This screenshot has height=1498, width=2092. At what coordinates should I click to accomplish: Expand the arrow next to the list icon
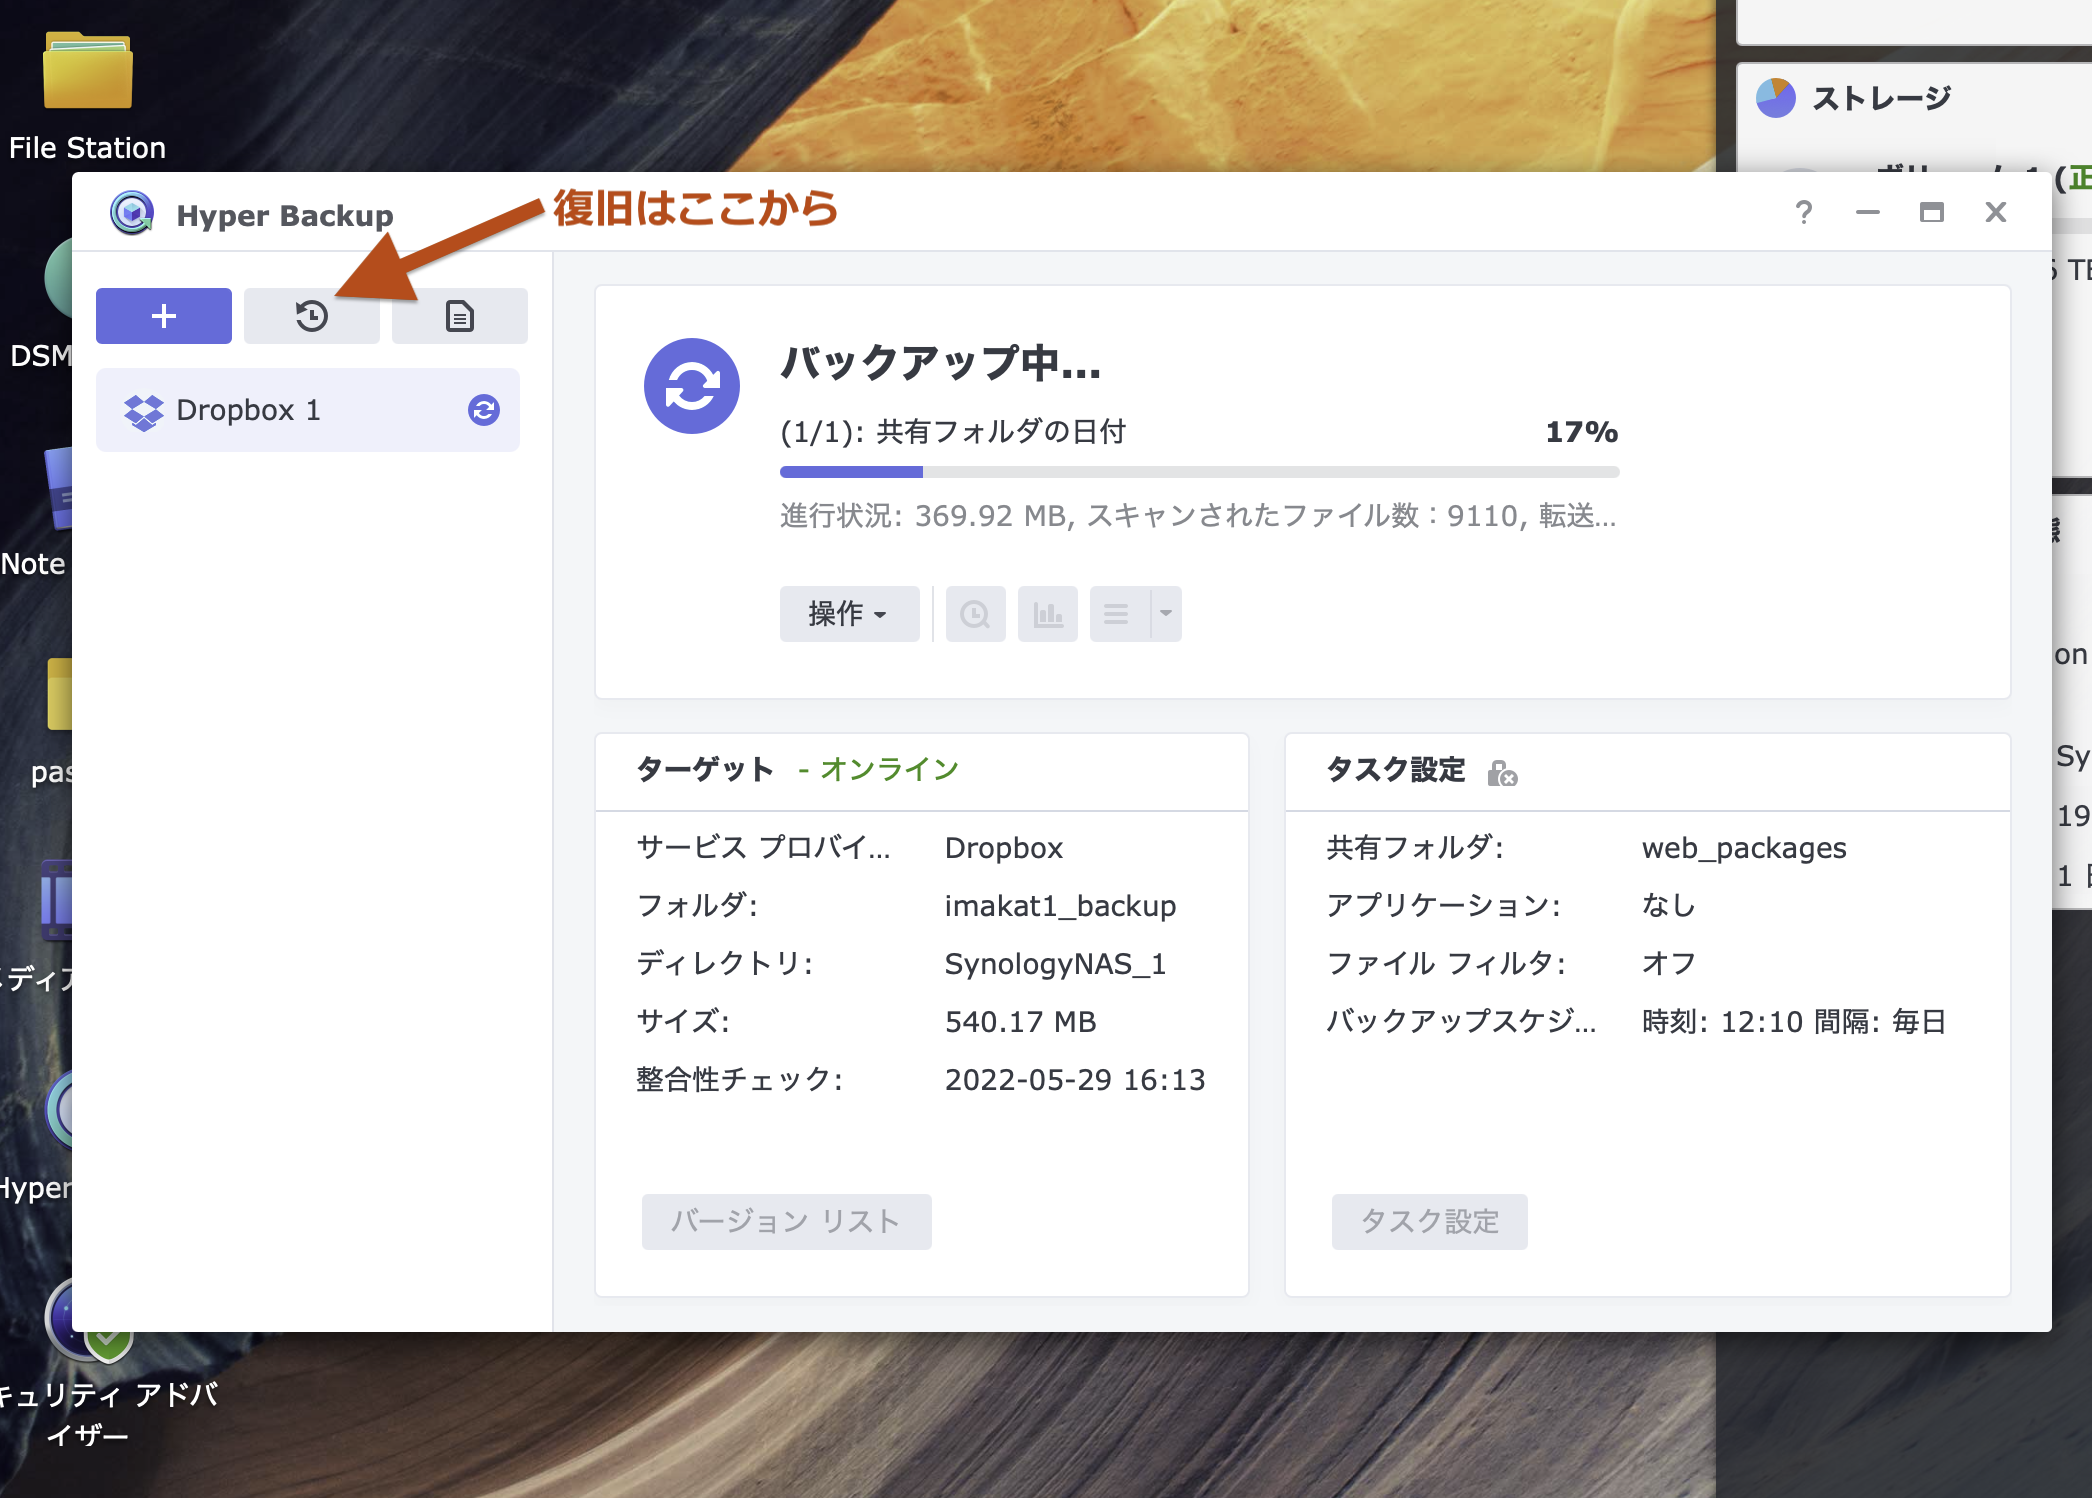[1165, 614]
